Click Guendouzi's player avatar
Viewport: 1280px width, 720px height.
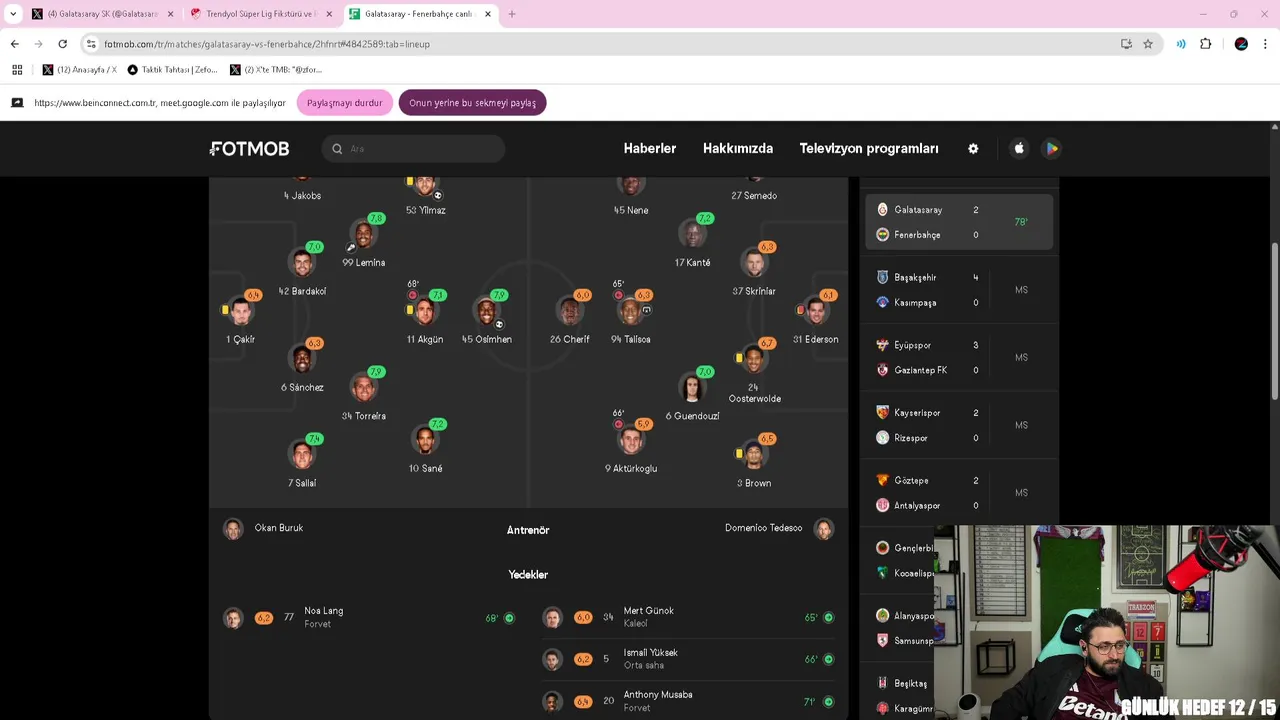pyautogui.click(x=692, y=388)
